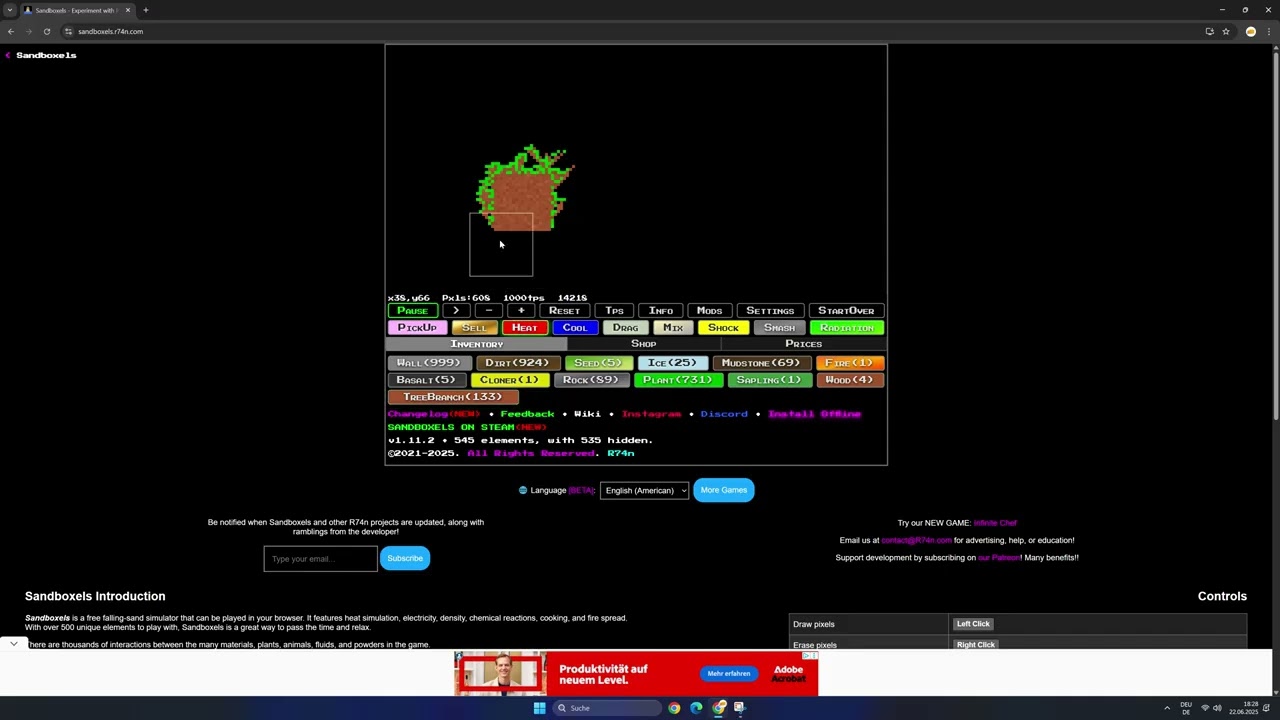Click the StartOver button

(x=846, y=311)
